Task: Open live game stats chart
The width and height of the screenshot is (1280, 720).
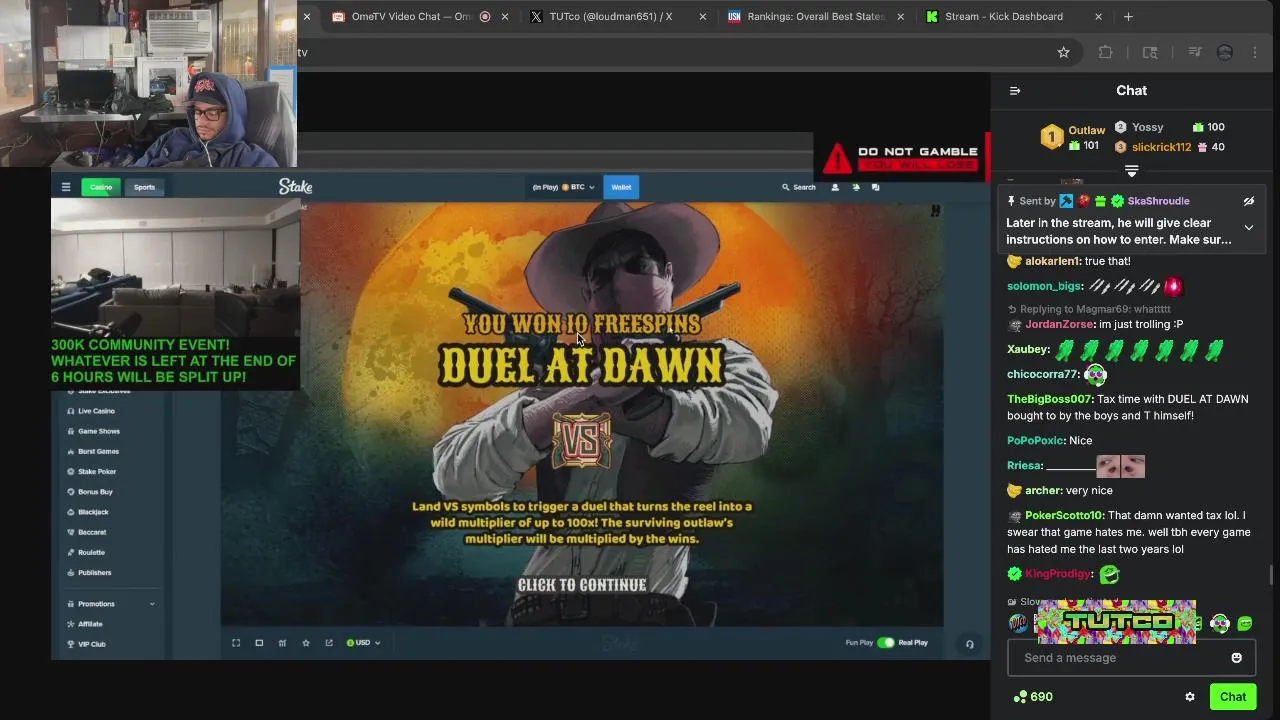Action: pos(282,643)
